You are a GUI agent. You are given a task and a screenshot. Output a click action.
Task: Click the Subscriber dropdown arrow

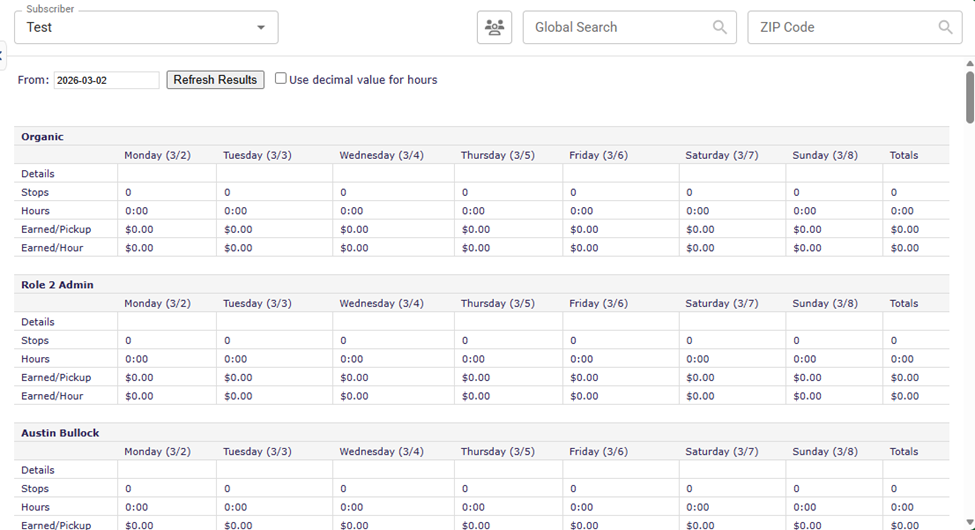click(x=261, y=28)
